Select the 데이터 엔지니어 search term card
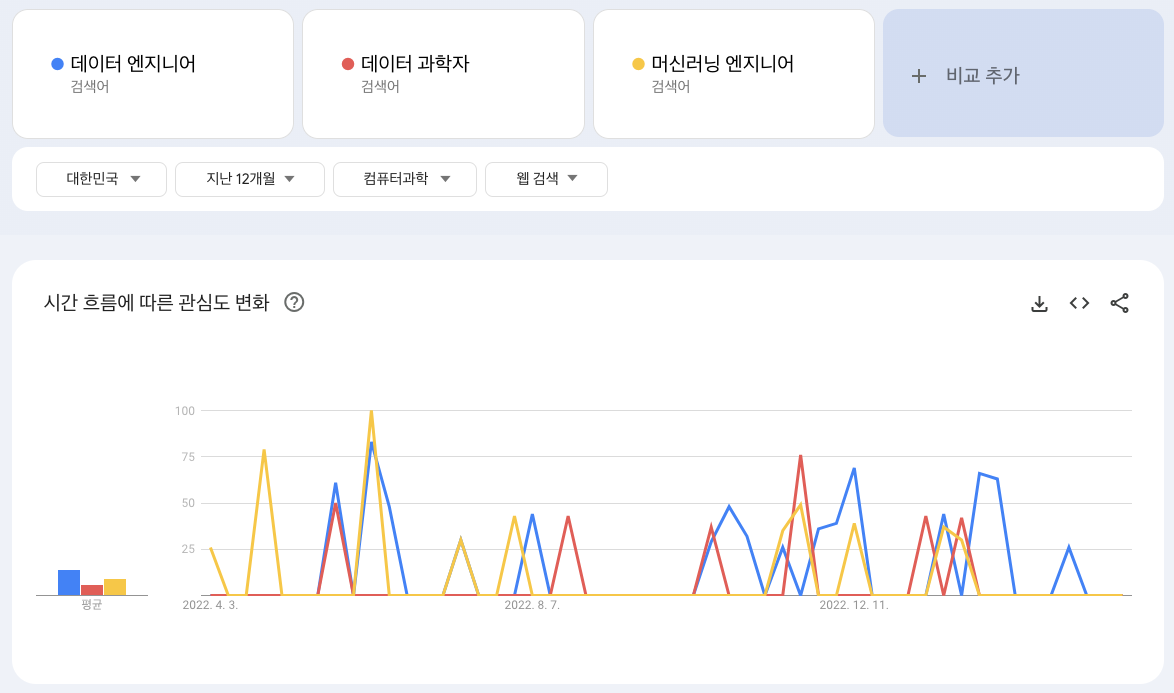Image resolution: width=1174 pixels, height=693 pixels. coord(153,74)
